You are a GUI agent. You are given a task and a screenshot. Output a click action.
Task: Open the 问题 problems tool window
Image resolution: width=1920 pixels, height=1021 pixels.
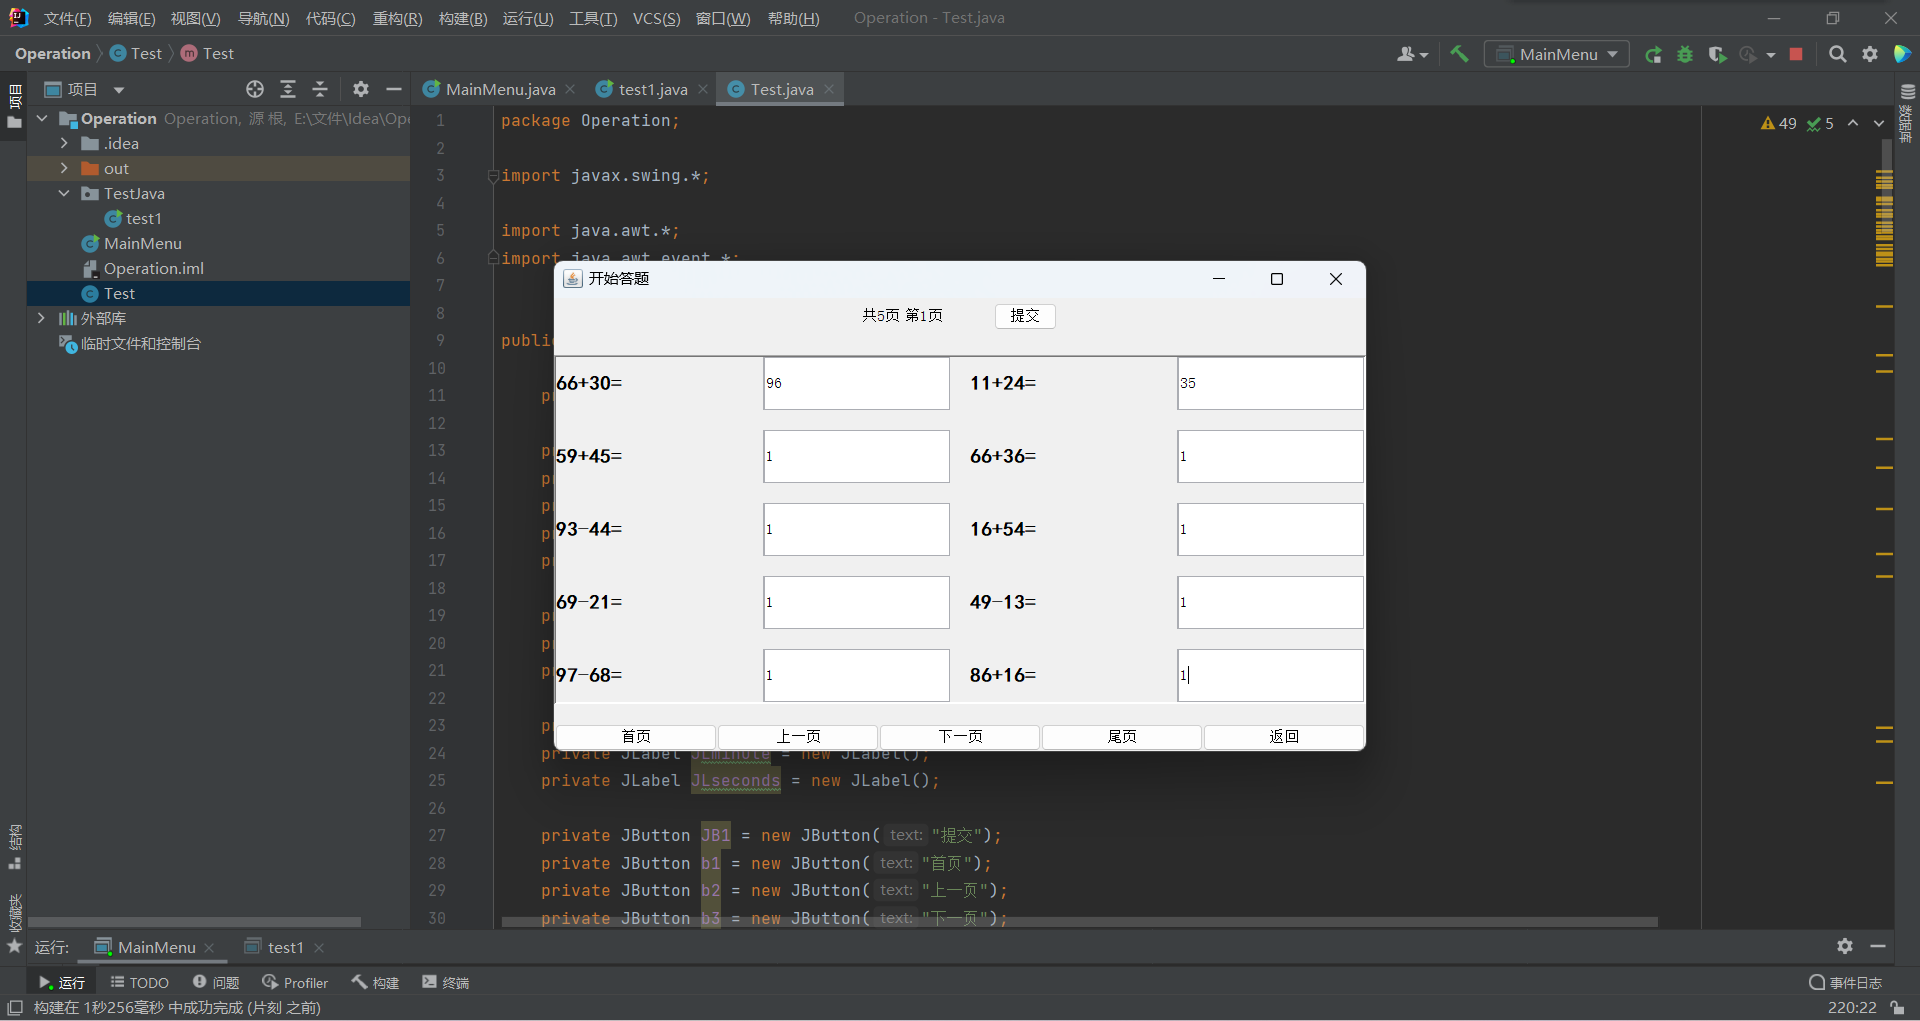(x=216, y=983)
